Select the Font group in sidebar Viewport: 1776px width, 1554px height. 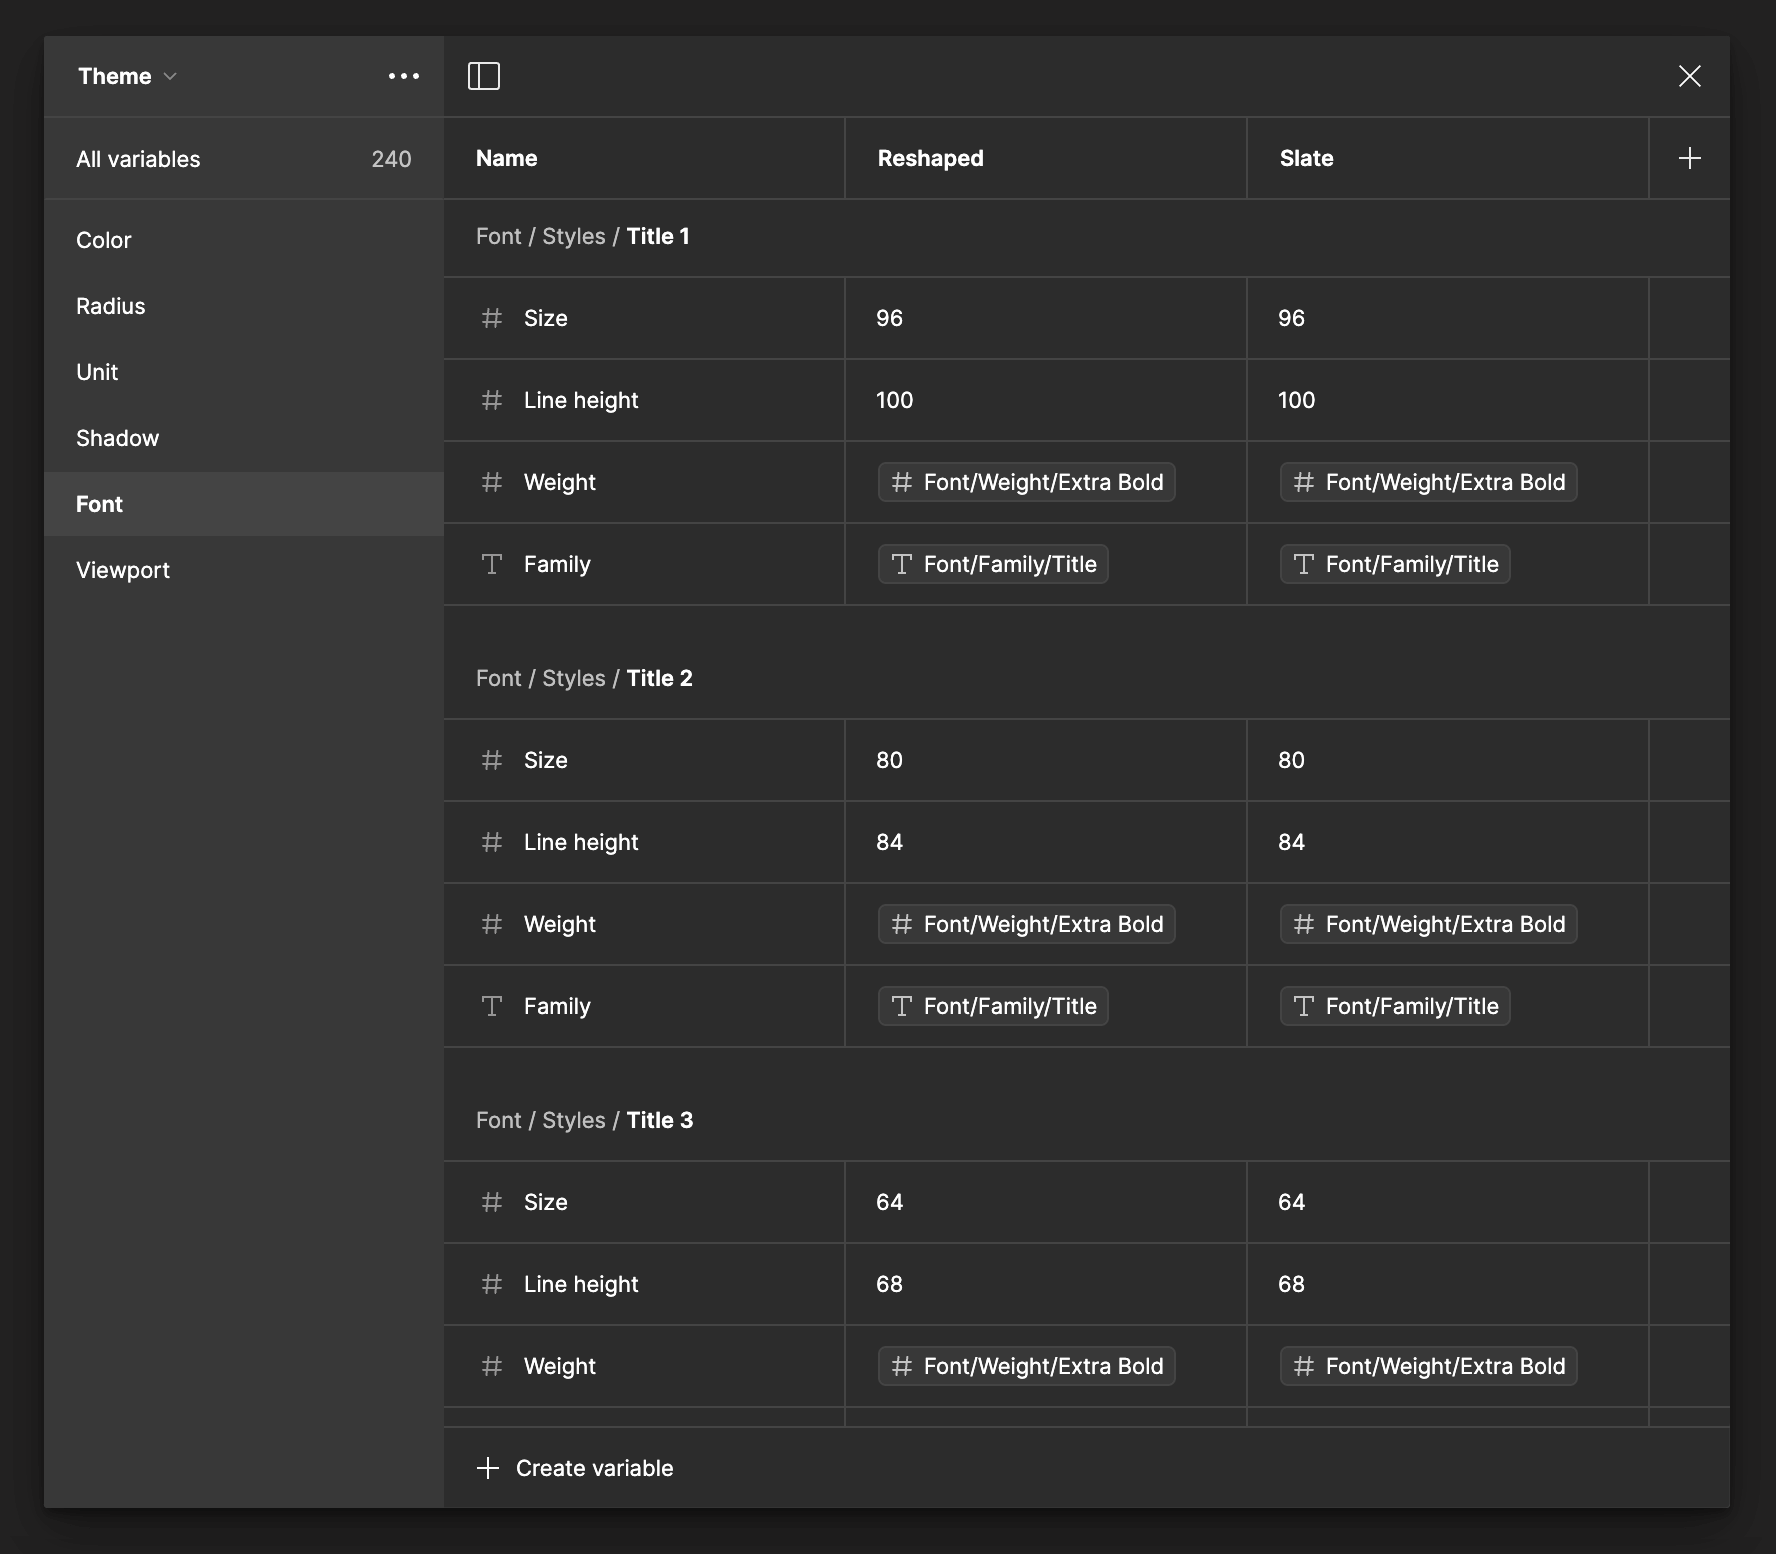click(244, 504)
